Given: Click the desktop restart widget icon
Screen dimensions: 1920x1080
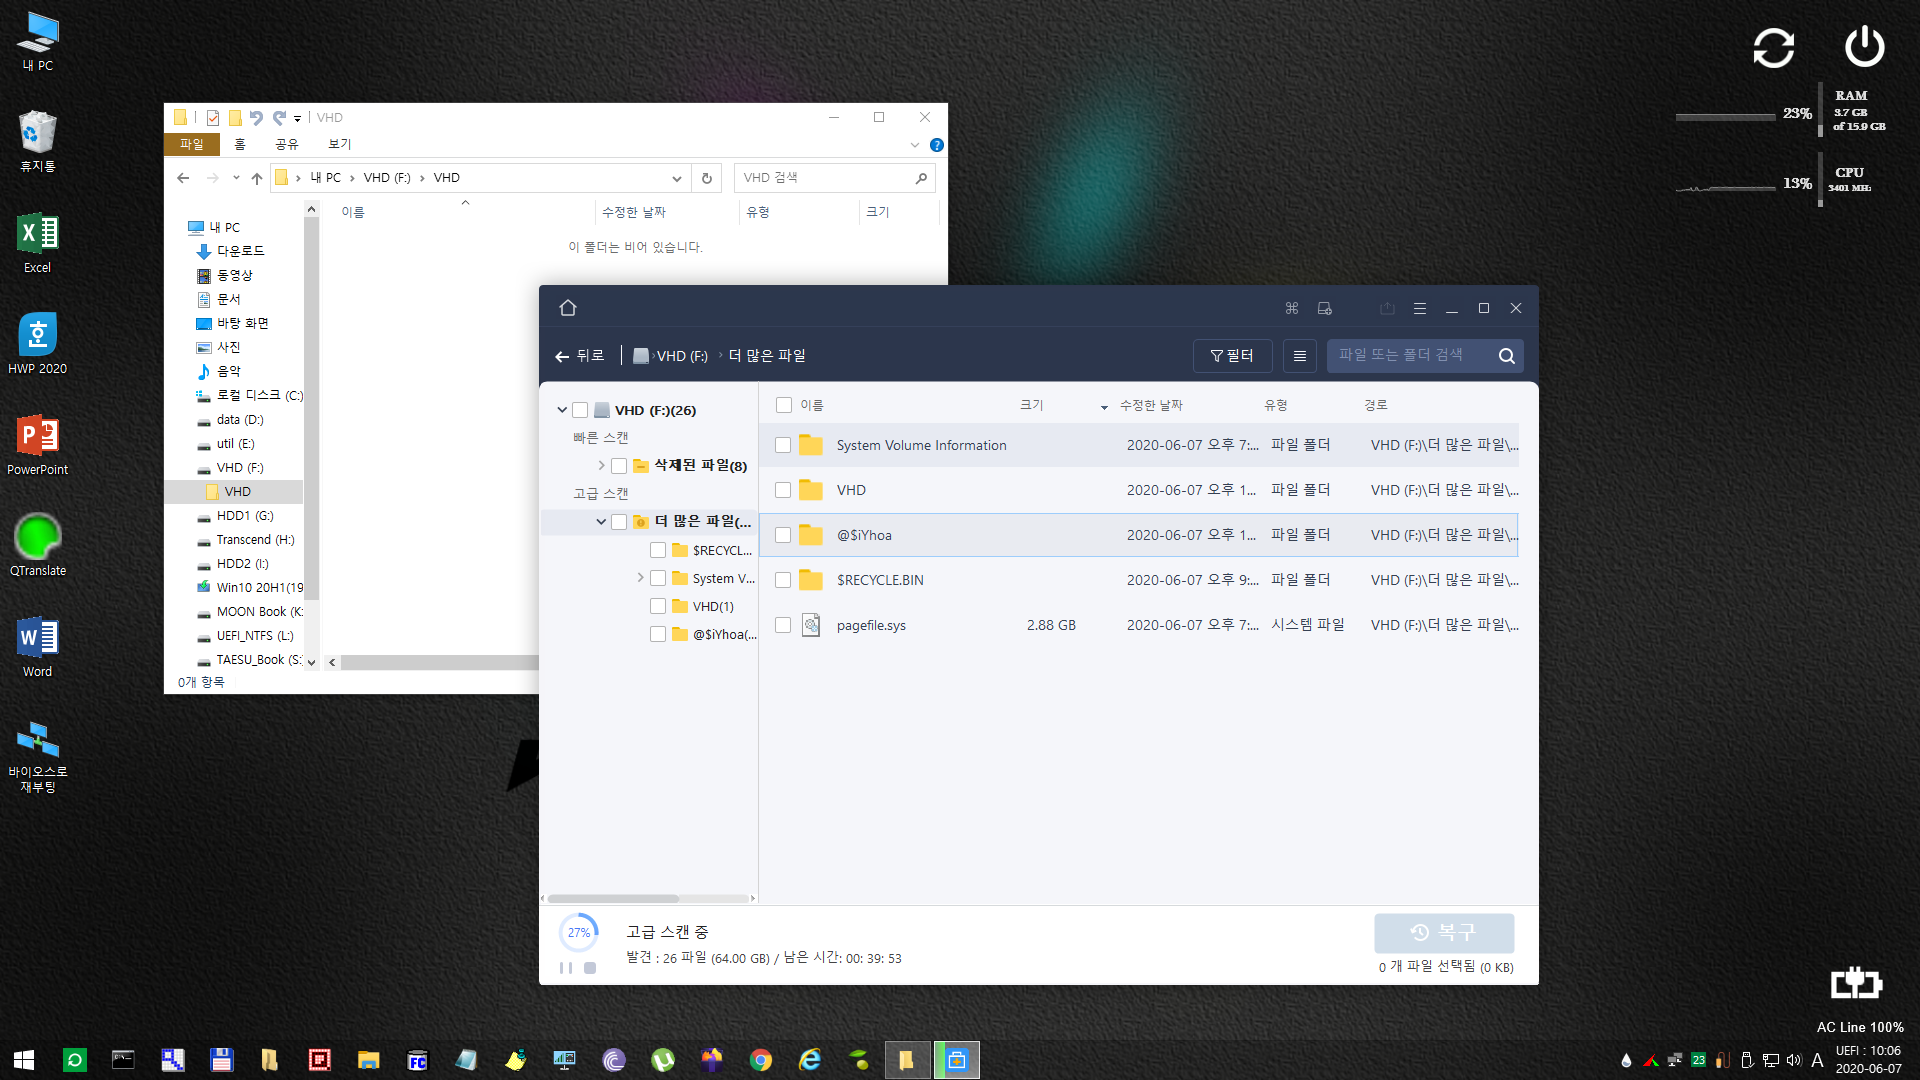Looking at the screenshot, I should (x=1774, y=47).
